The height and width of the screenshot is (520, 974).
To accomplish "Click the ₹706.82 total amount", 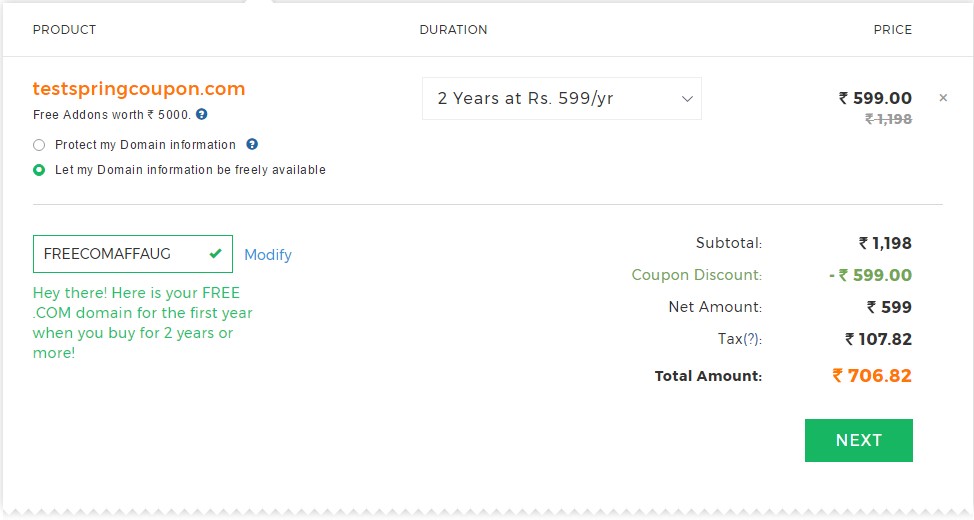I will point(872,376).
